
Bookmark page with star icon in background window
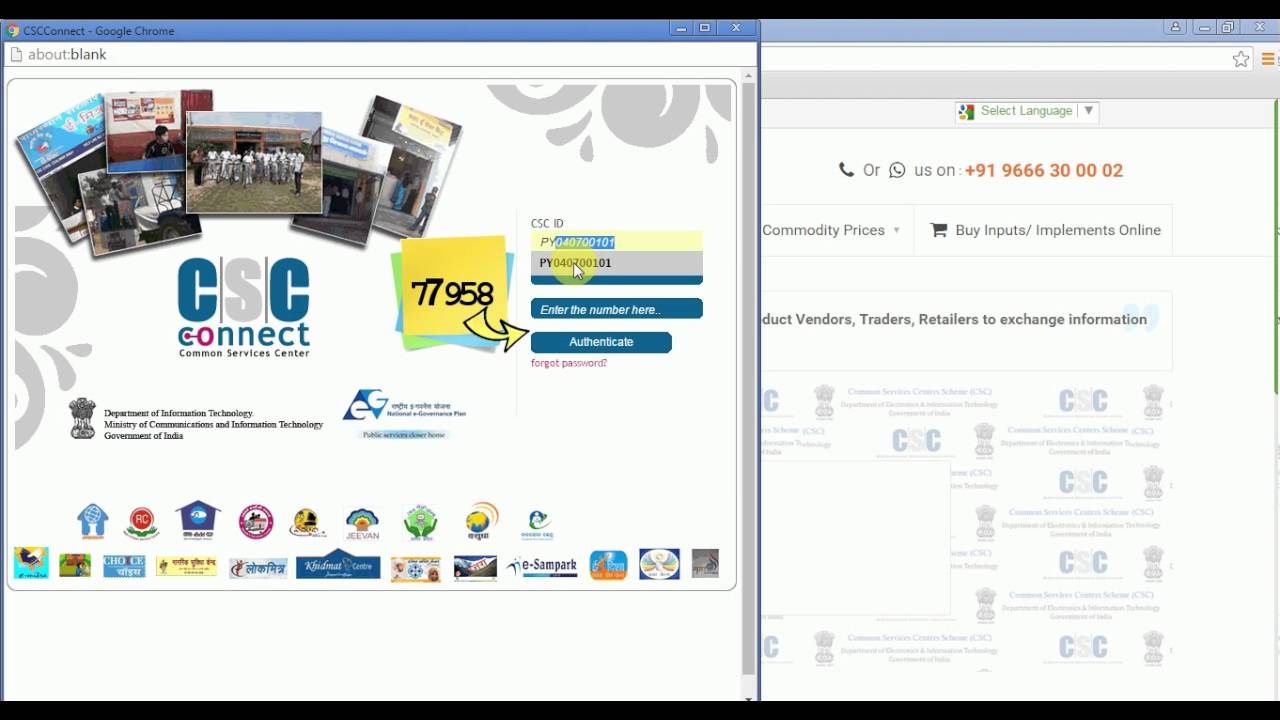(1241, 59)
